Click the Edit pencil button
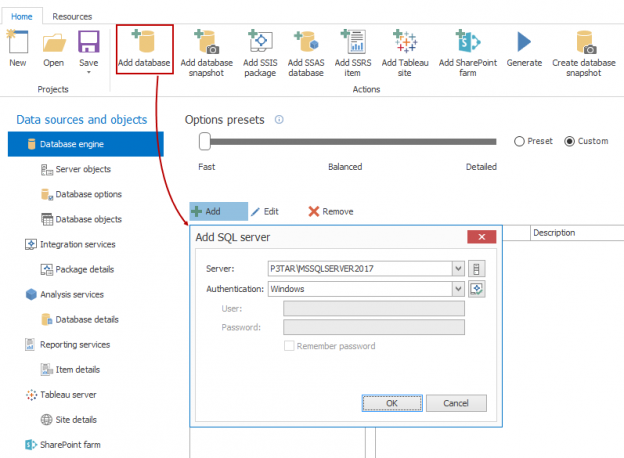624x458 pixels. click(x=265, y=211)
